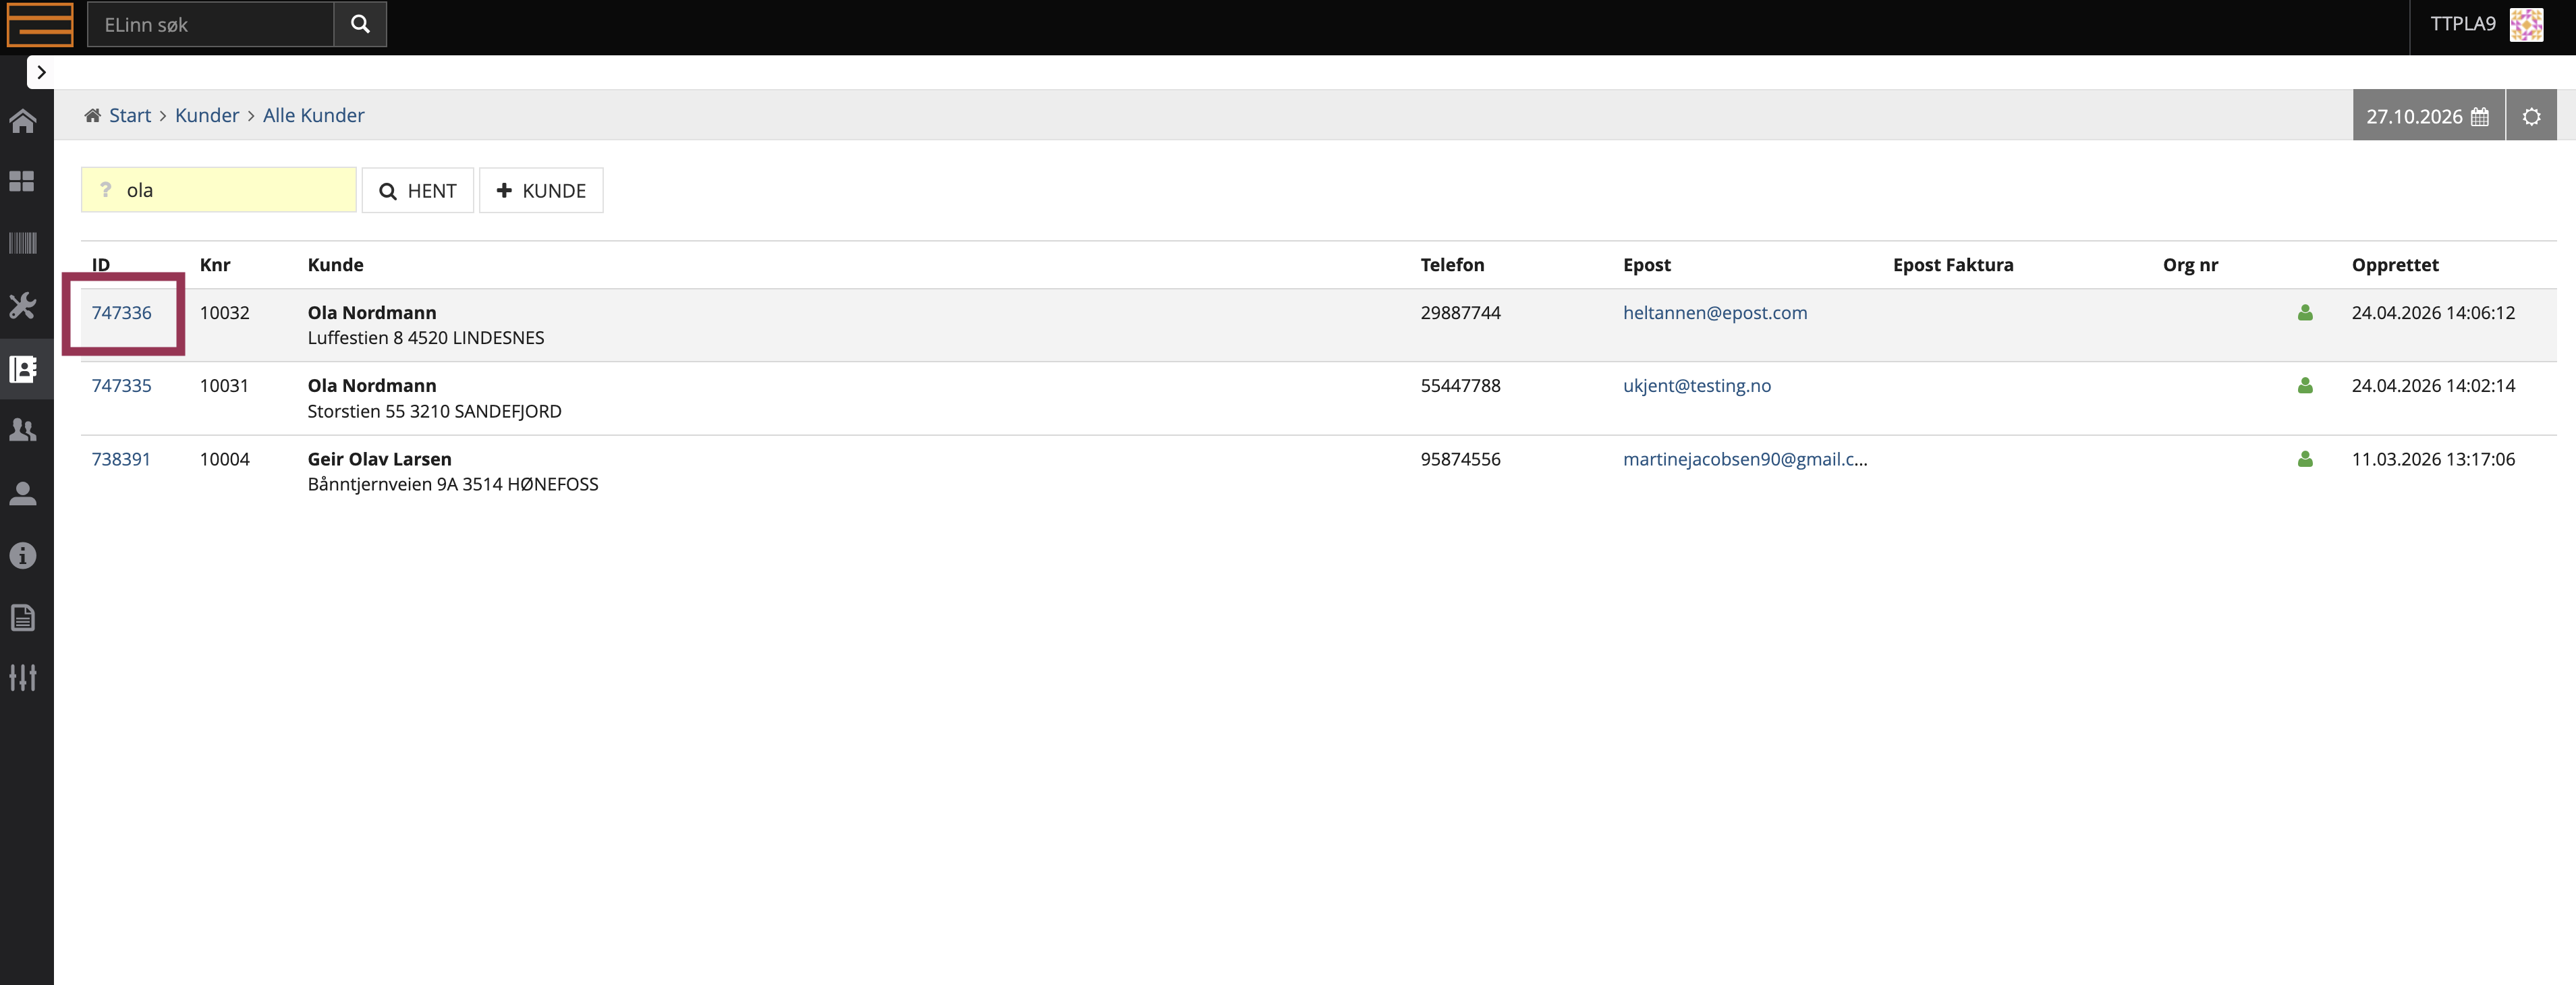2576x985 pixels.
Task: Select the Geir Olav Larsen name
Action: (x=379, y=459)
